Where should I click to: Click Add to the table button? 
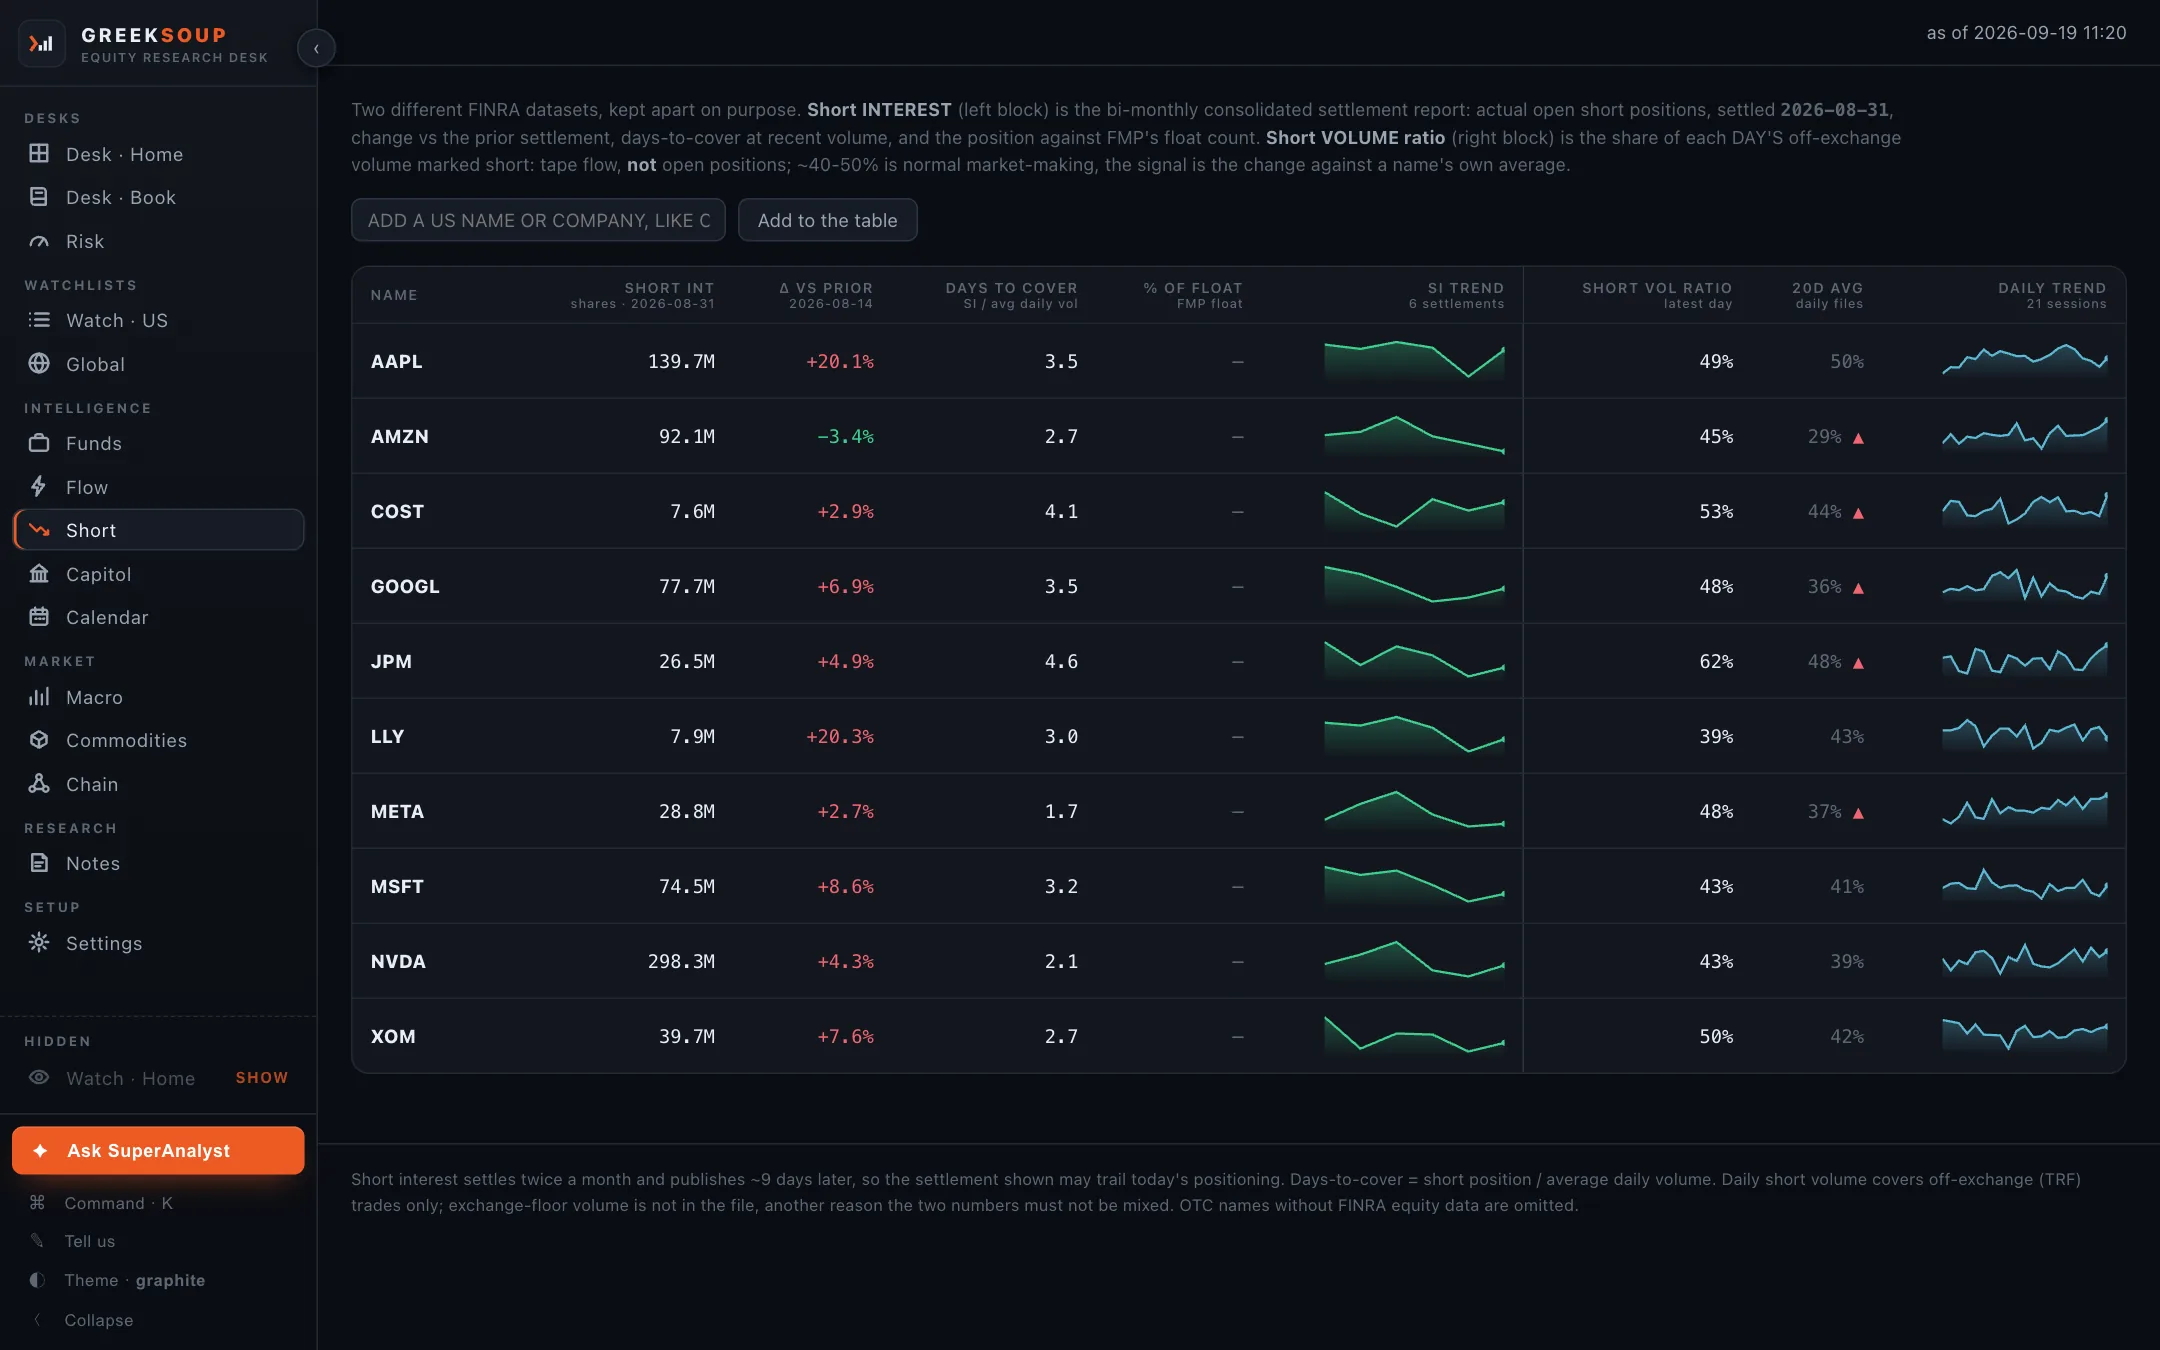coord(827,220)
